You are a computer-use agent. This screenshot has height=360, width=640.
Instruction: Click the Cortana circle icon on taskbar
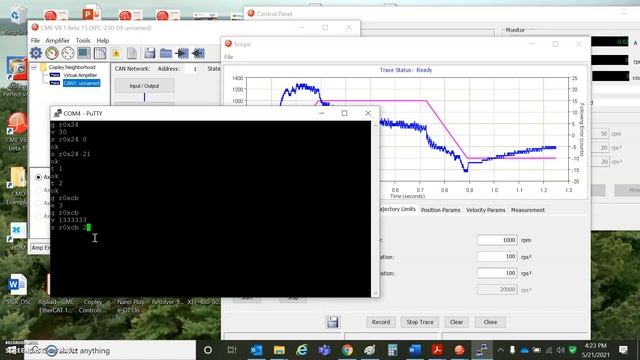[208, 350]
